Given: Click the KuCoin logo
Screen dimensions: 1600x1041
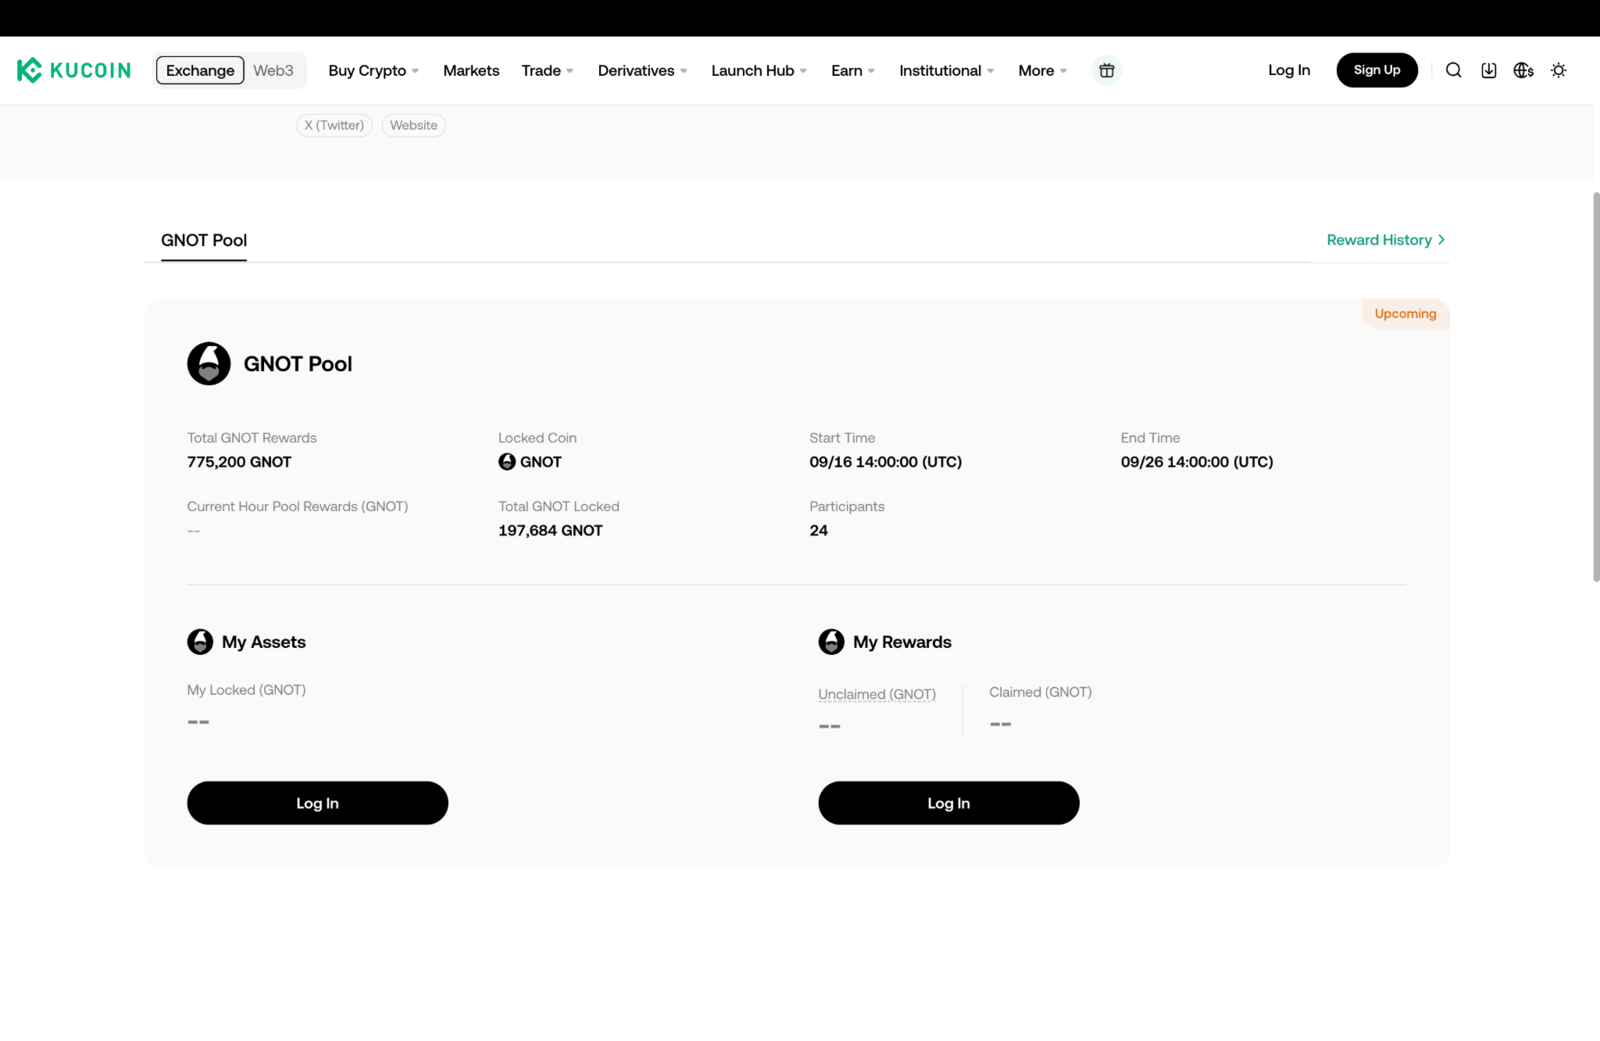Looking at the screenshot, I should pyautogui.click(x=74, y=70).
